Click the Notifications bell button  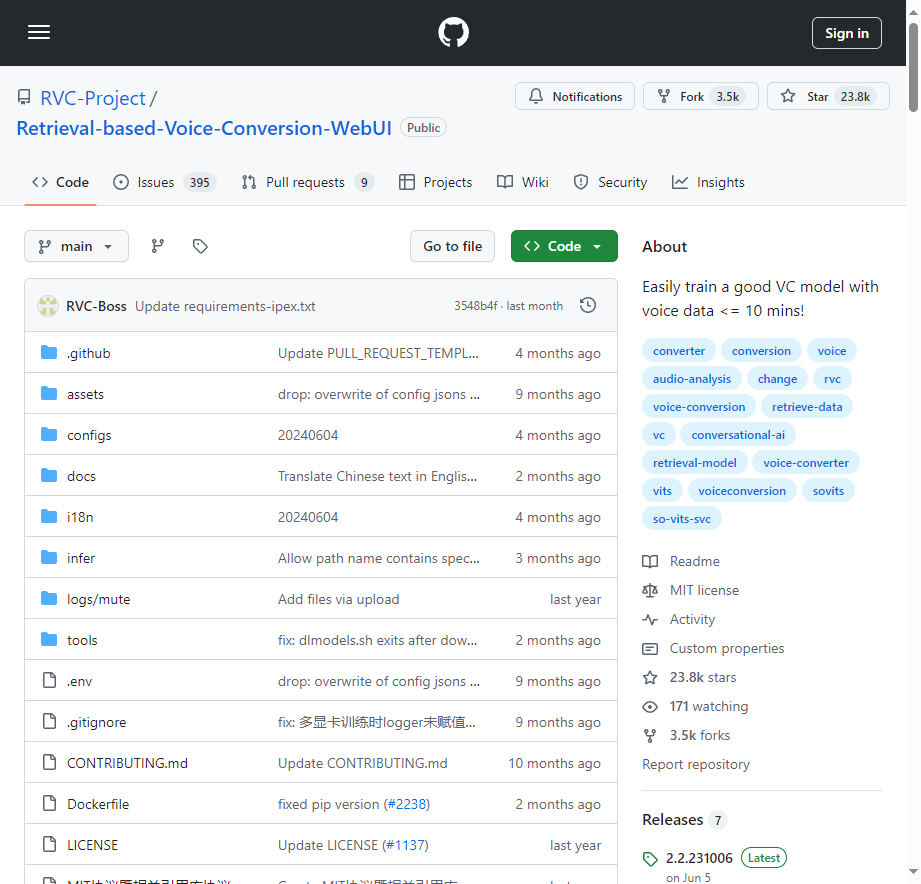pyautogui.click(x=574, y=96)
